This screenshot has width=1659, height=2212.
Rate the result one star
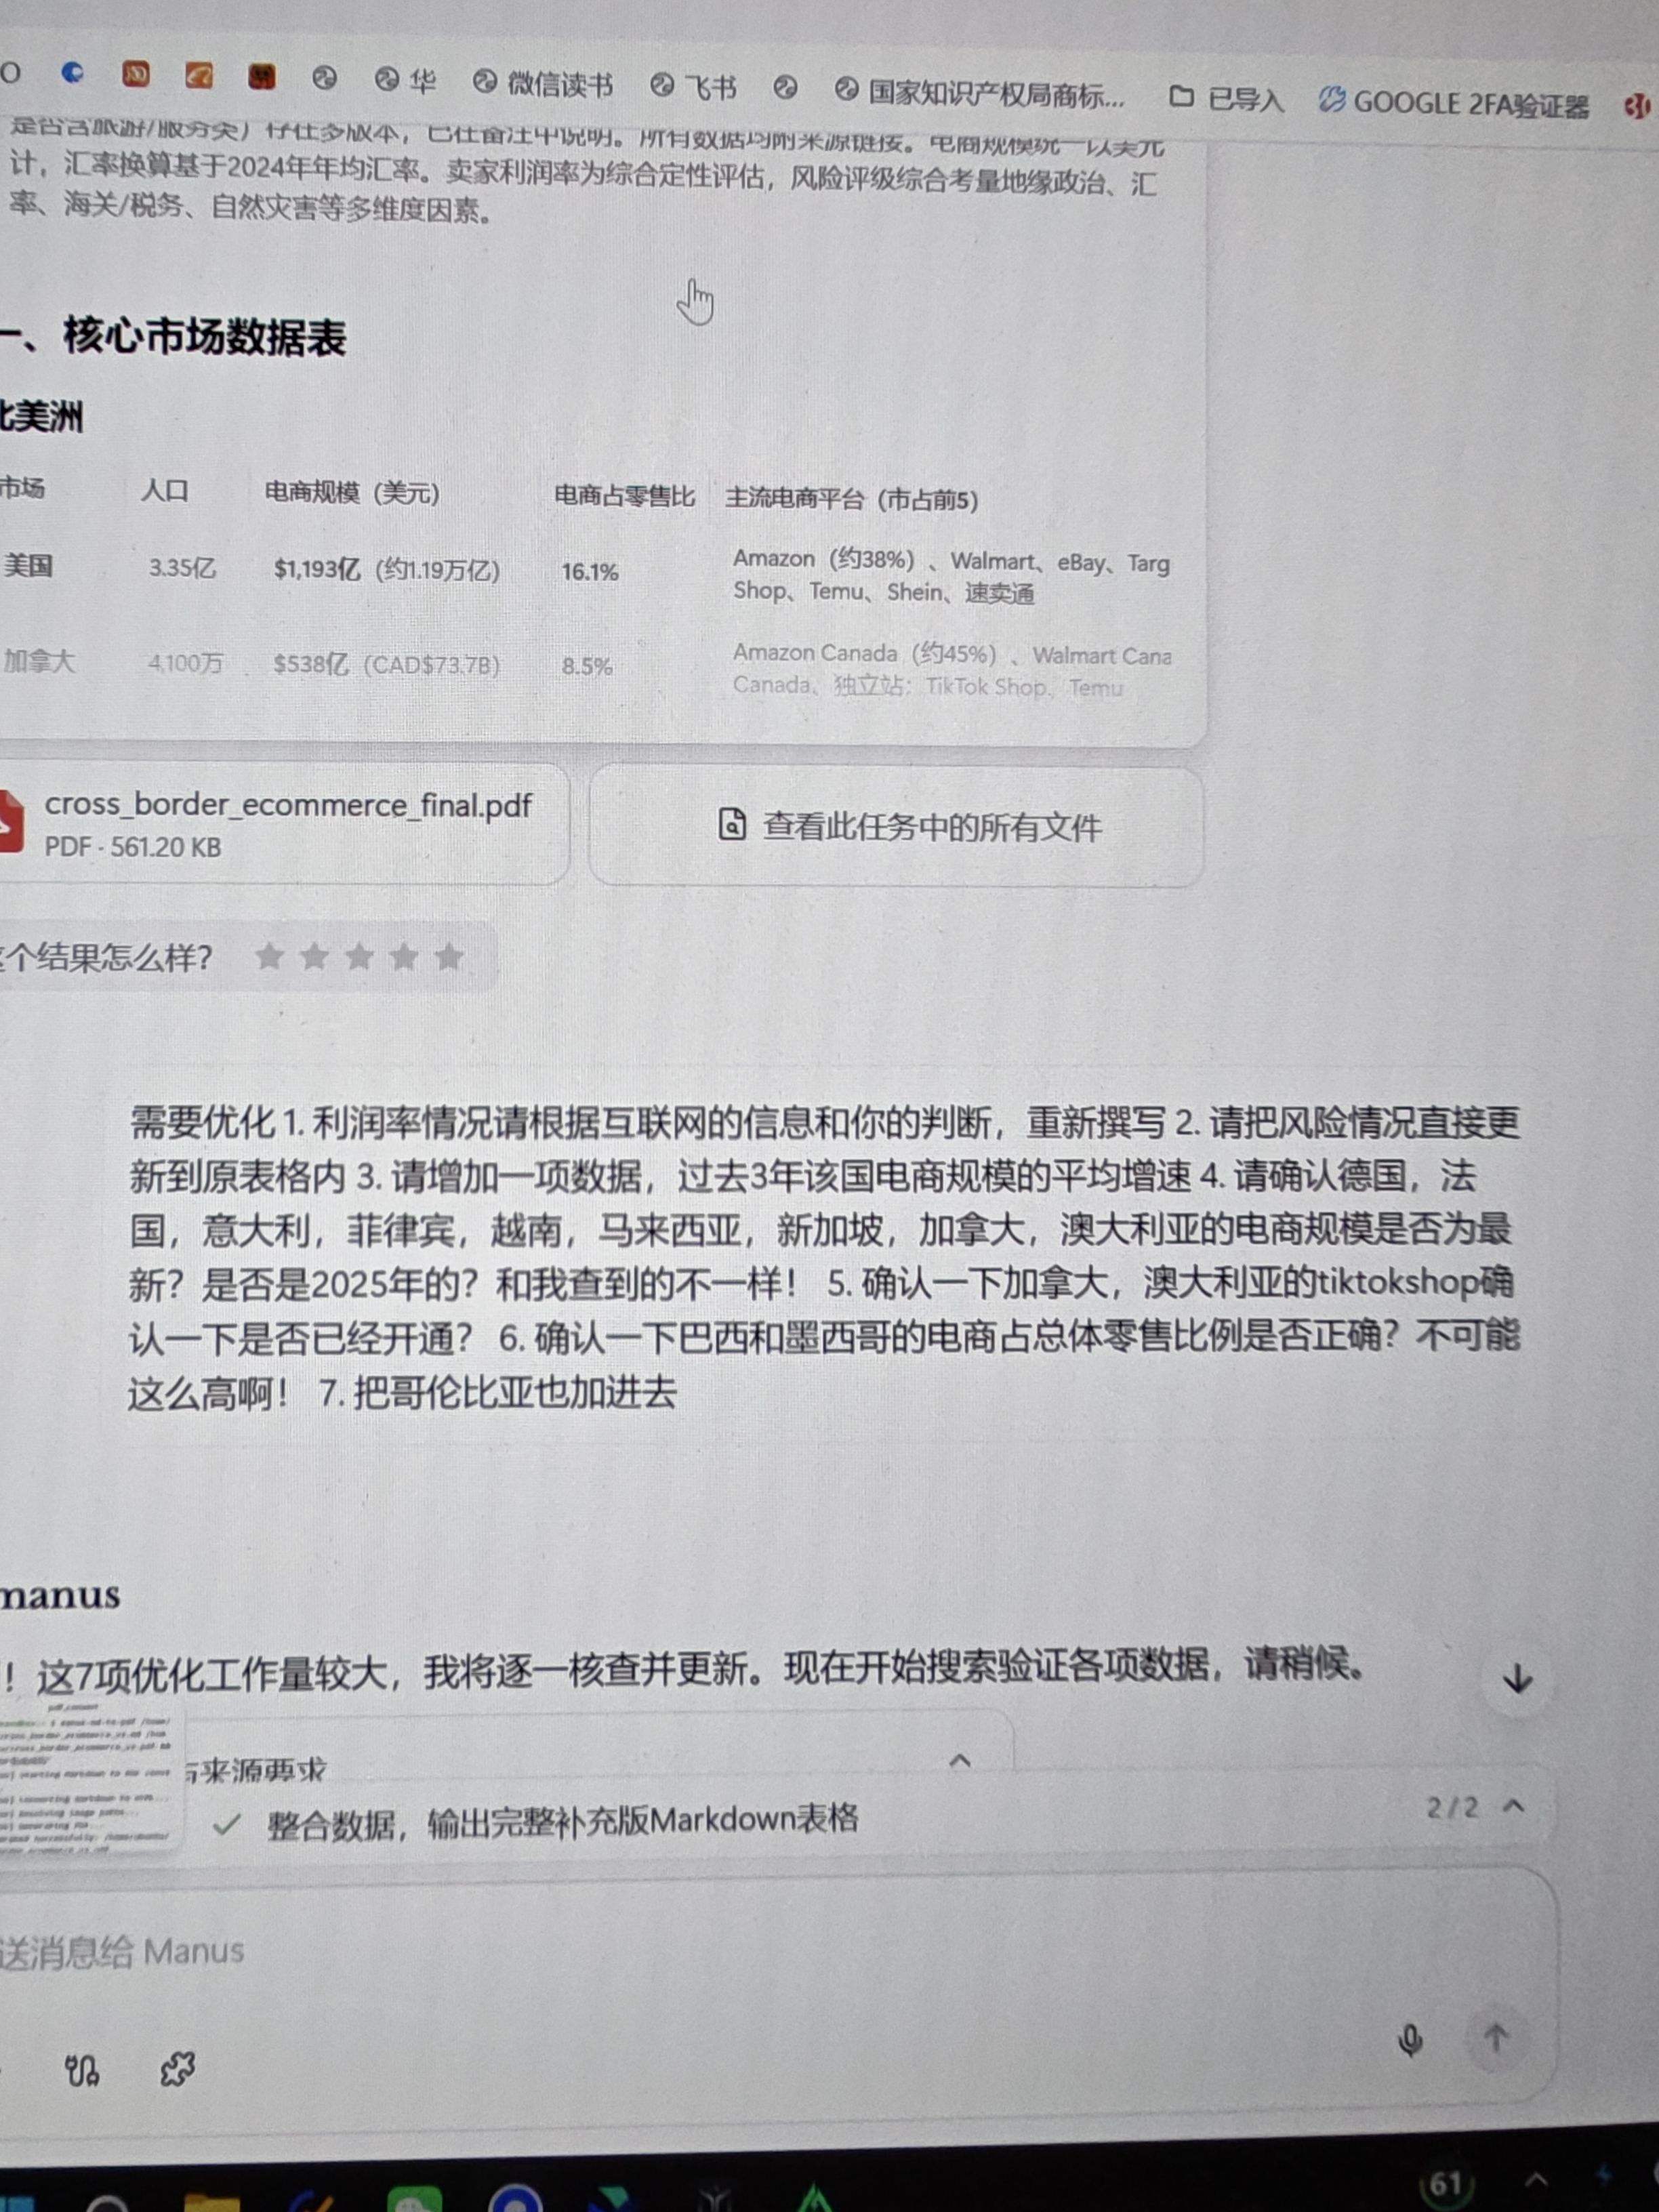click(269, 957)
